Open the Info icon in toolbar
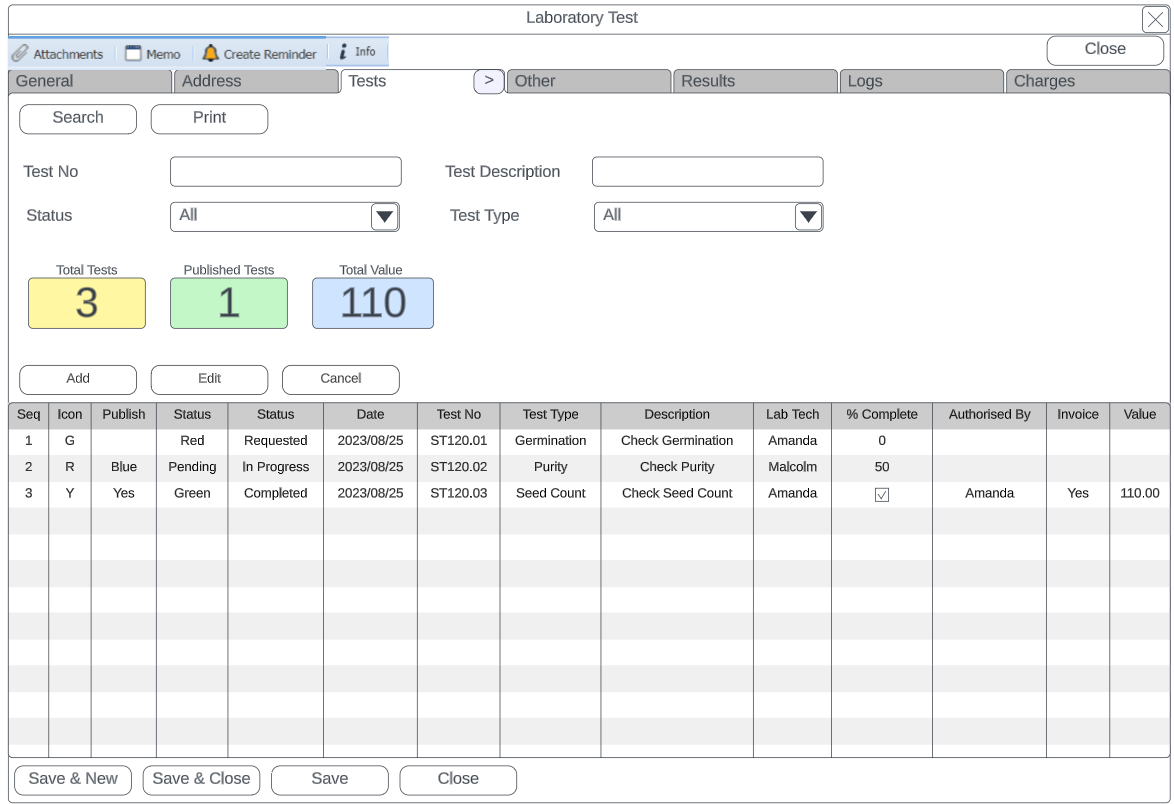 [343, 52]
